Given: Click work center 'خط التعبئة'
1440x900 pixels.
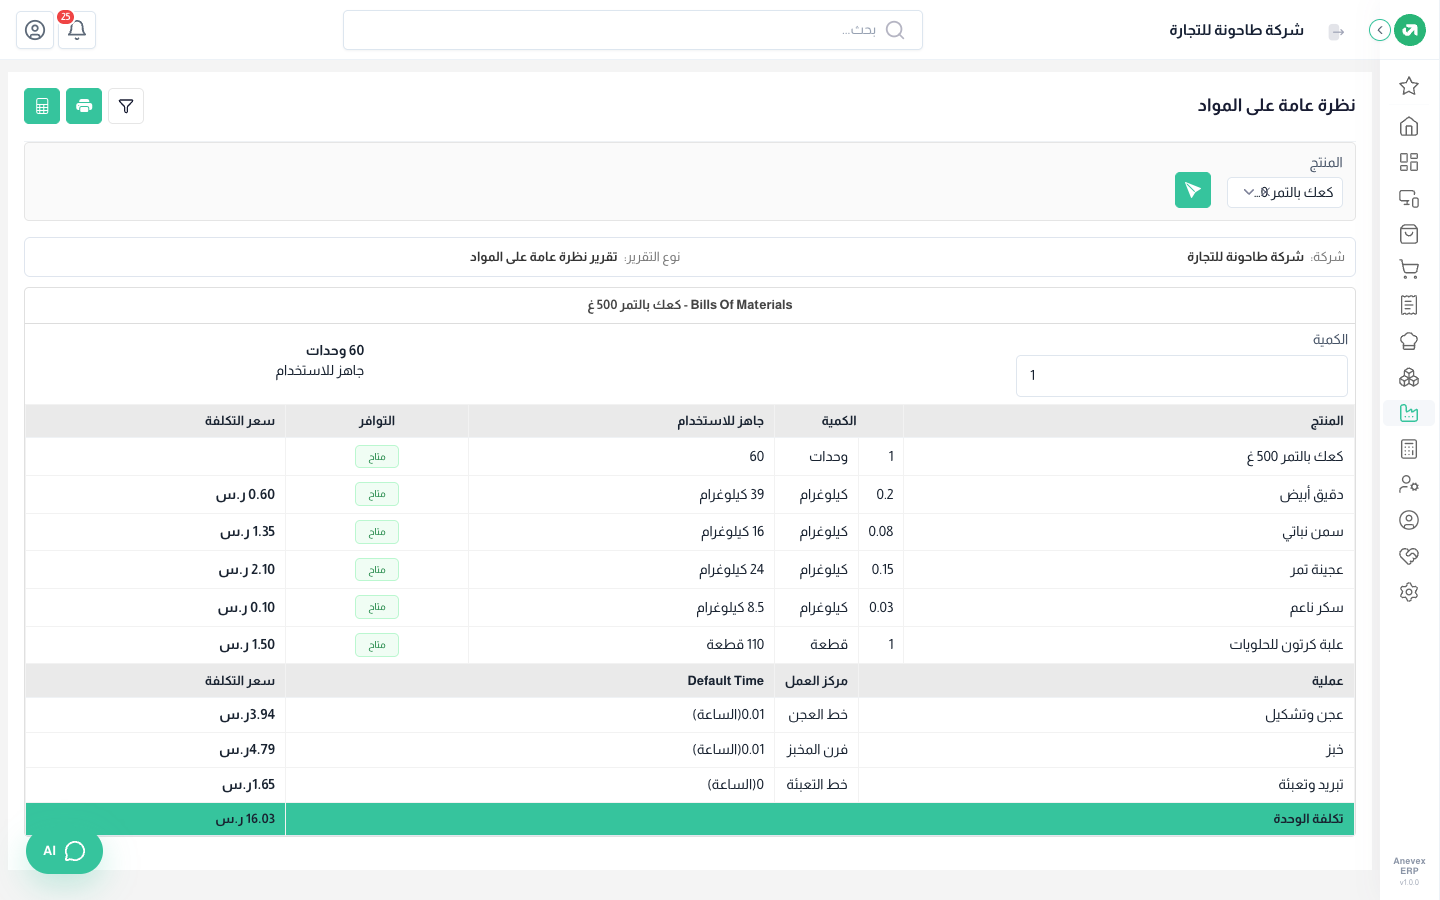Looking at the screenshot, I should pos(817,785).
